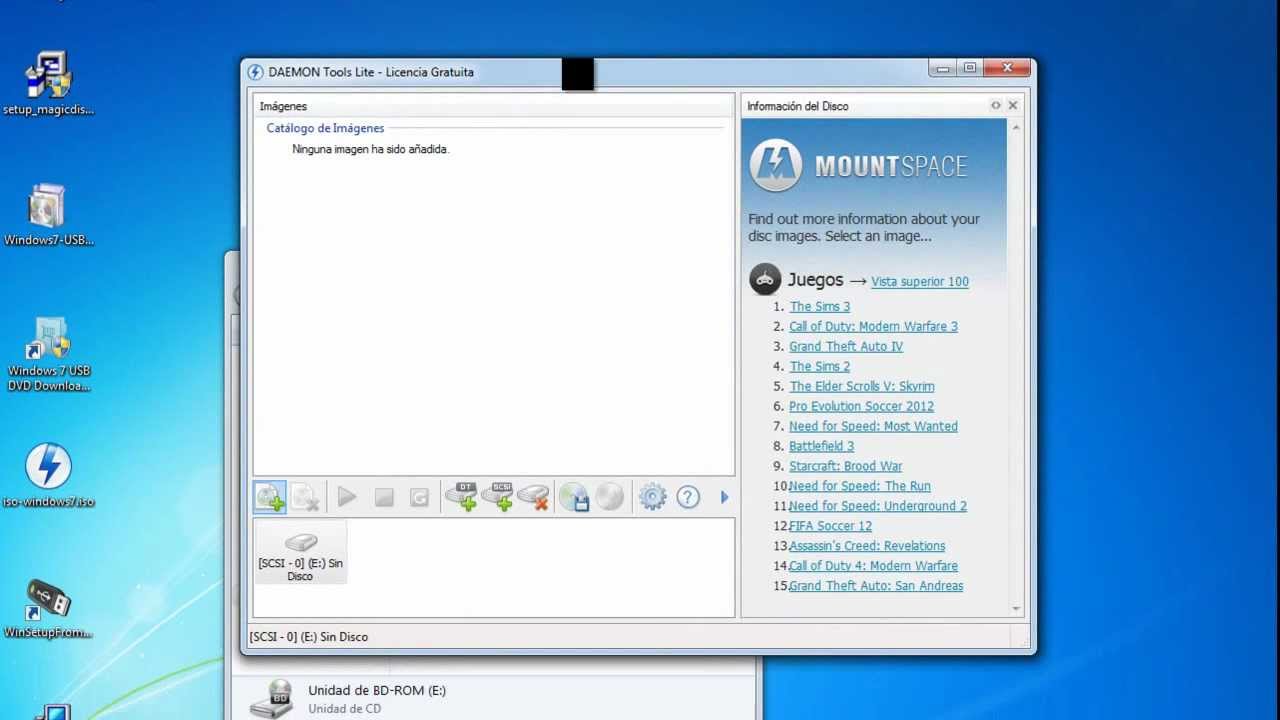
Task: Click the Burn disc icon
Action: (610, 496)
